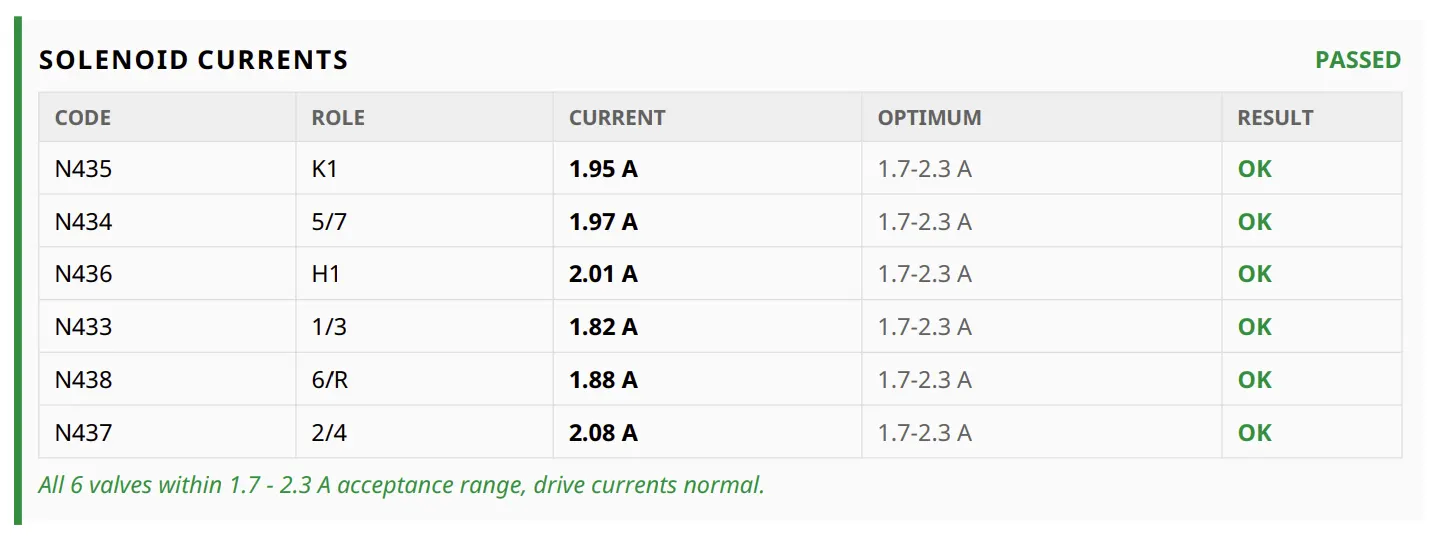Viewport: 1440px width, 536px height.
Task: Select the N435 code cell
Action: [x=84, y=169]
